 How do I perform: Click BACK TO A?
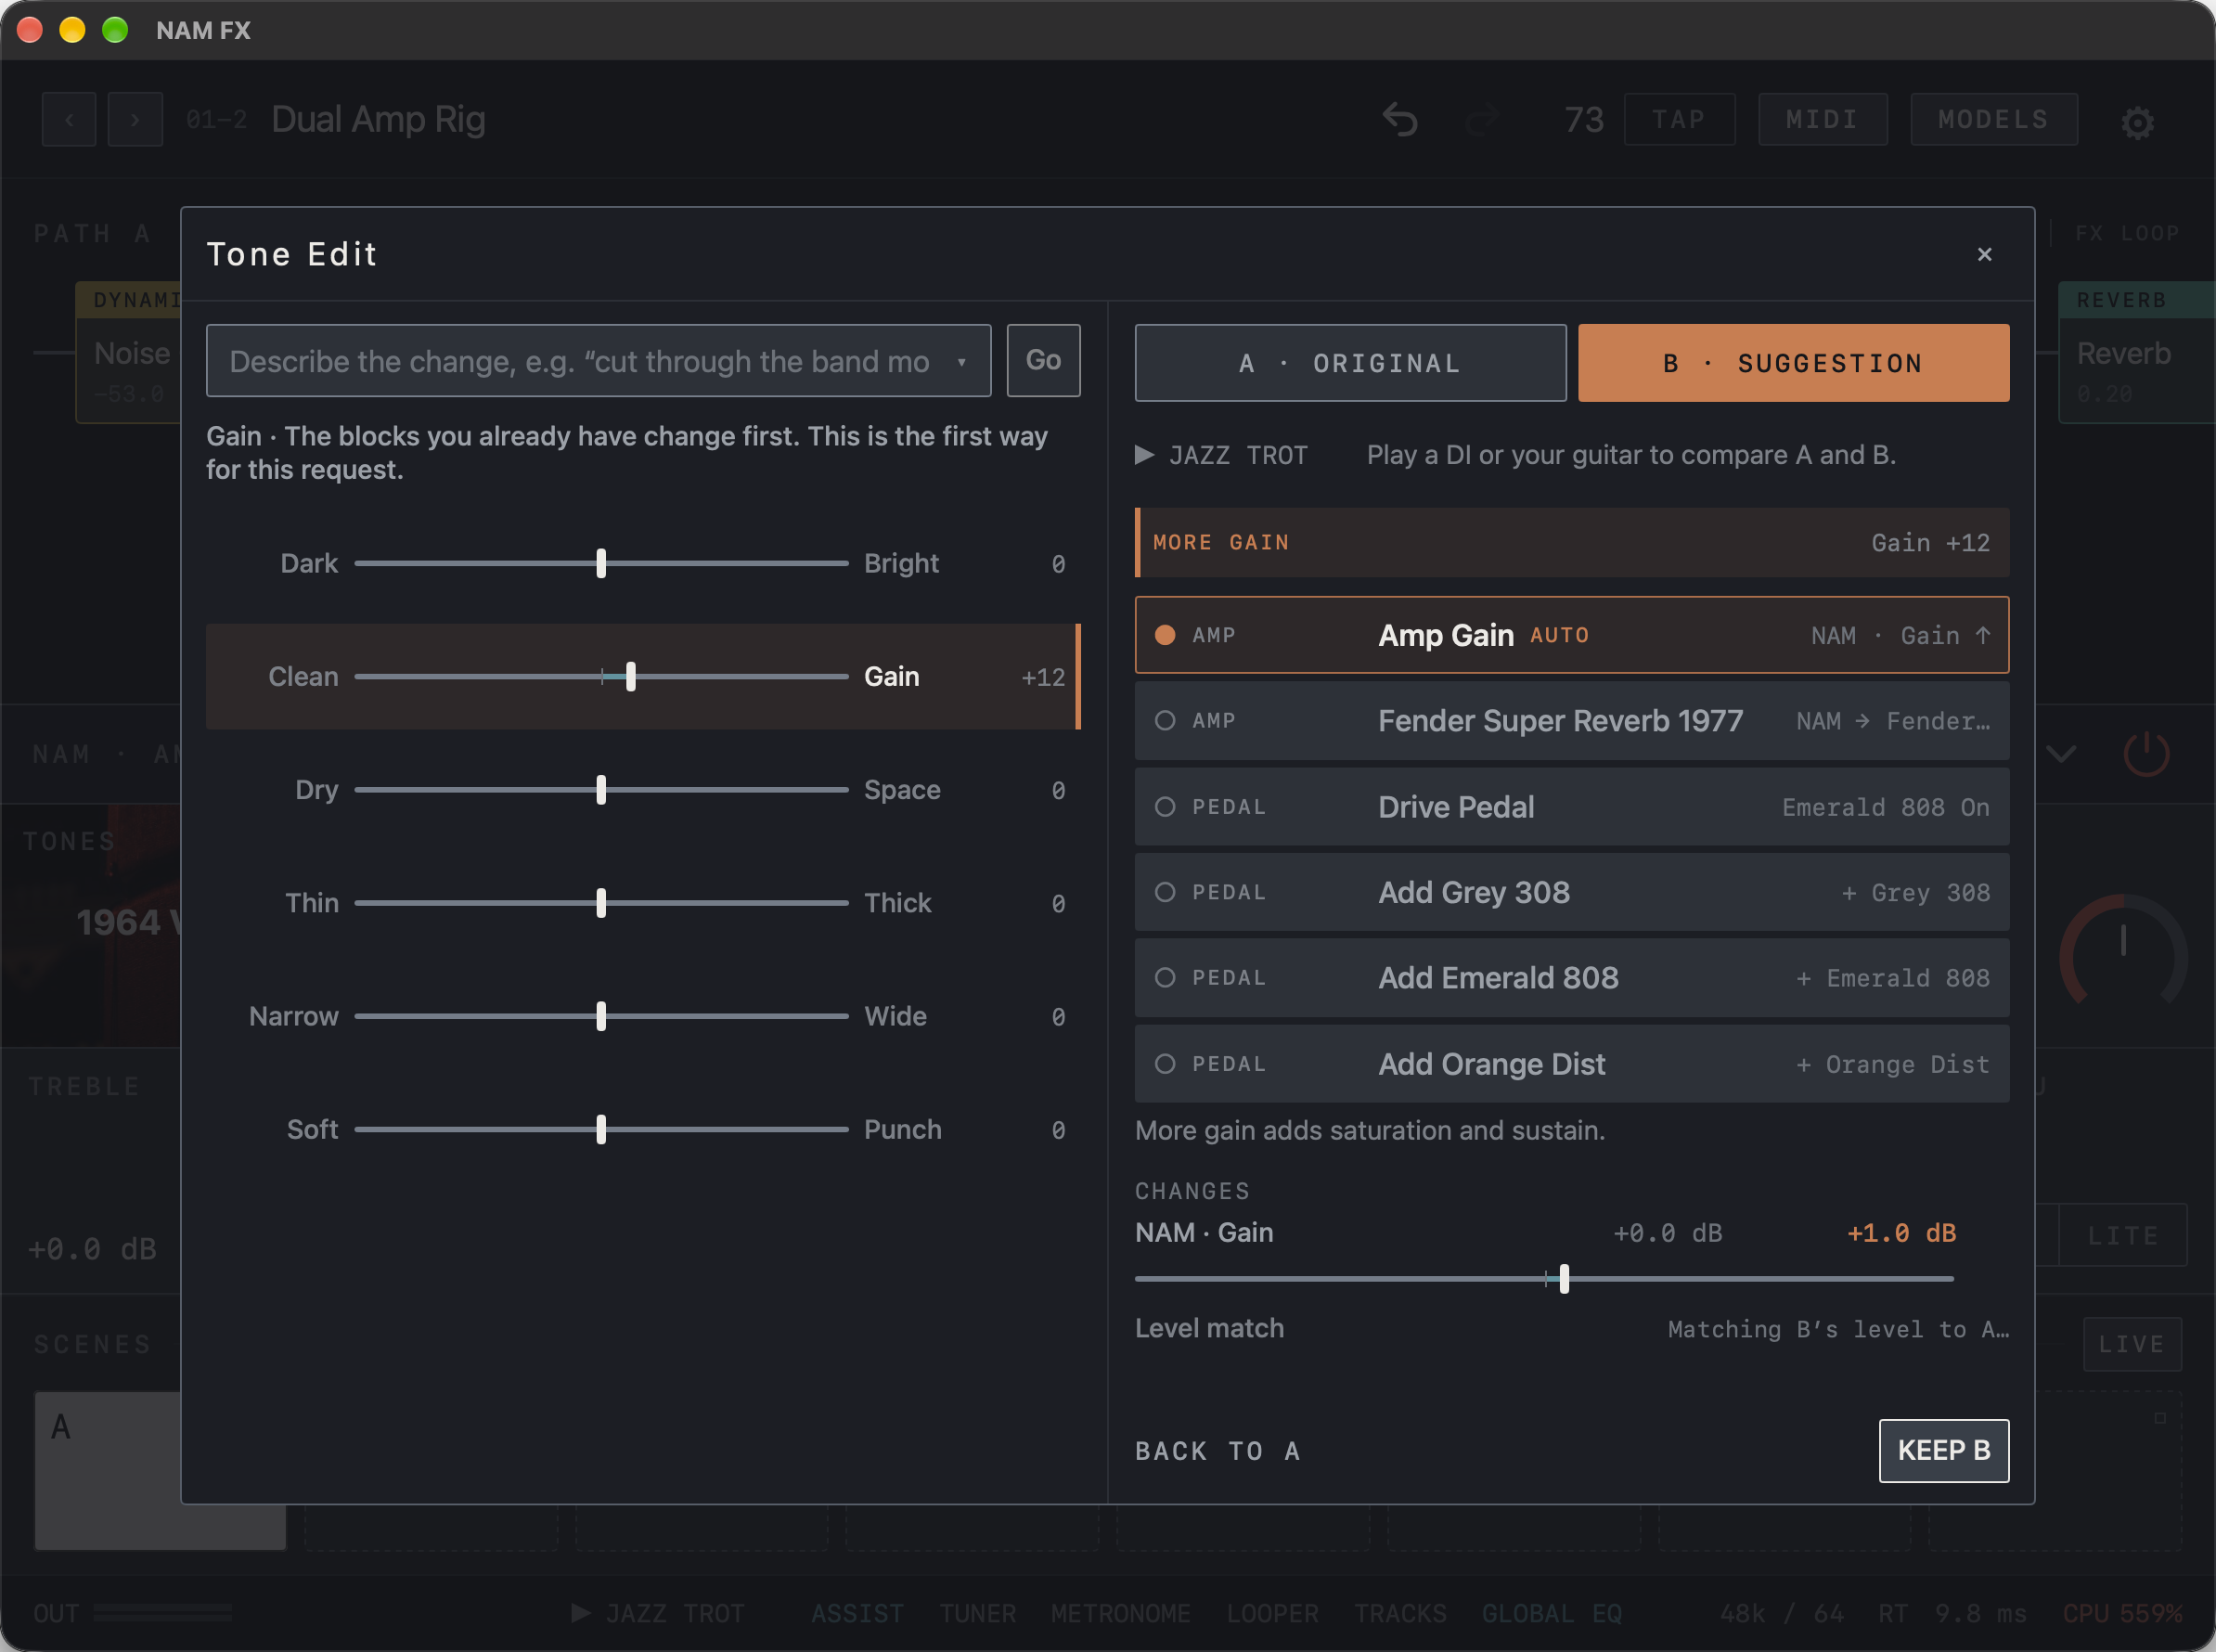pyautogui.click(x=1218, y=1451)
